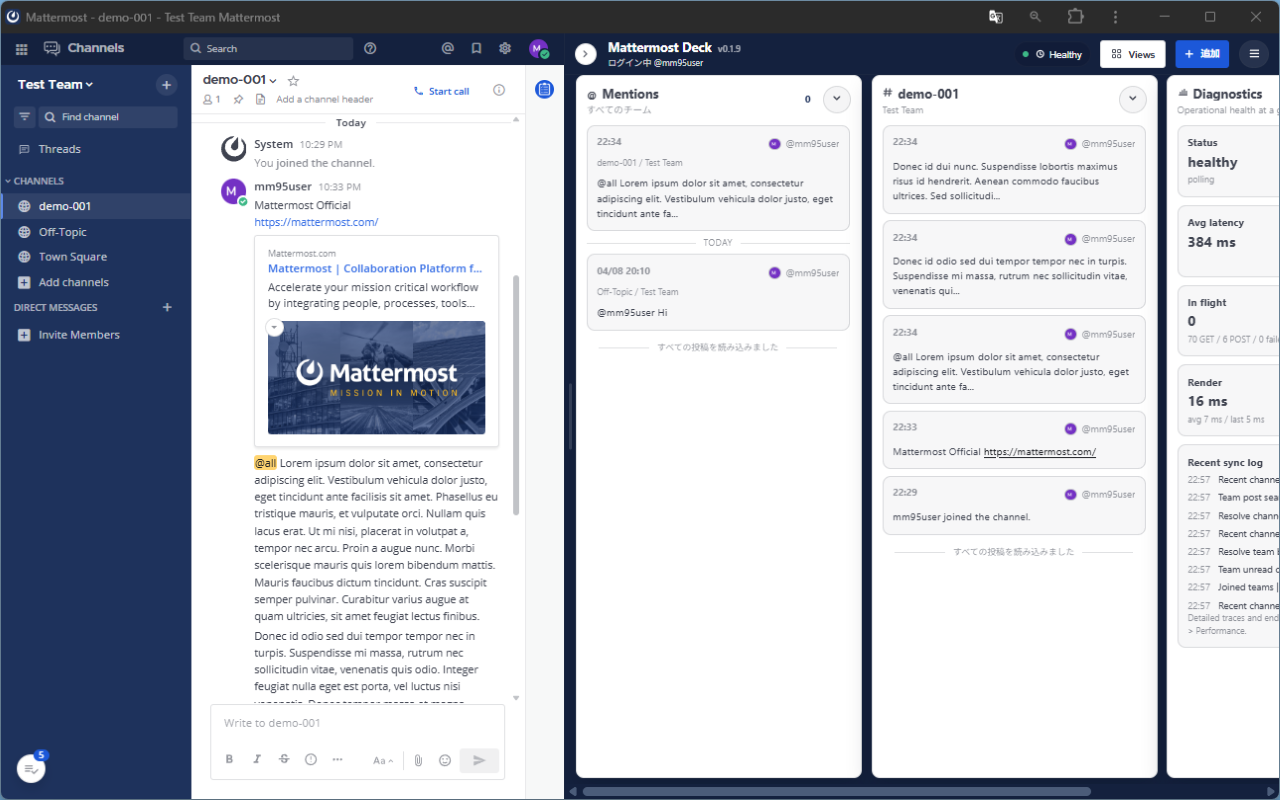
Task: Open the checklist button with badge 5
Action: pyautogui.click(x=31, y=768)
